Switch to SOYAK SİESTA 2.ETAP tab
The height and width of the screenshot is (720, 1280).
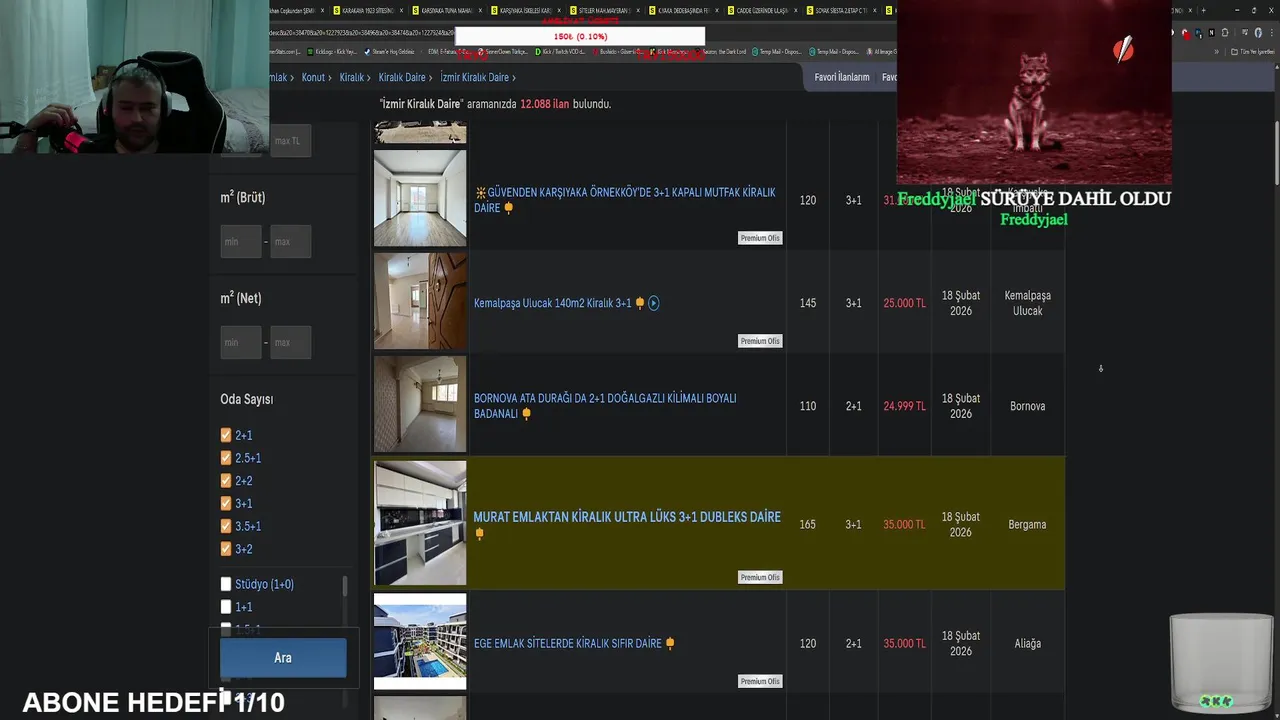pyautogui.click(x=842, y=10)
